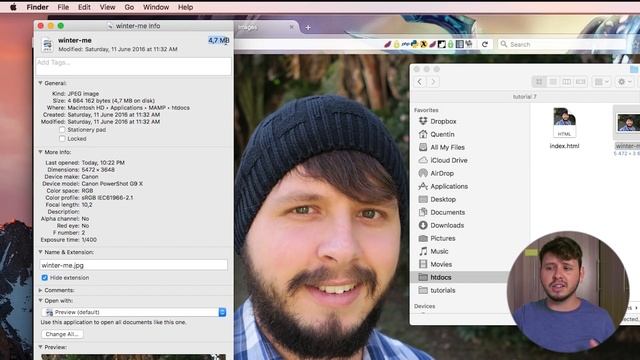
Task: Collapse the Open with section
Action: coord(40,300)
